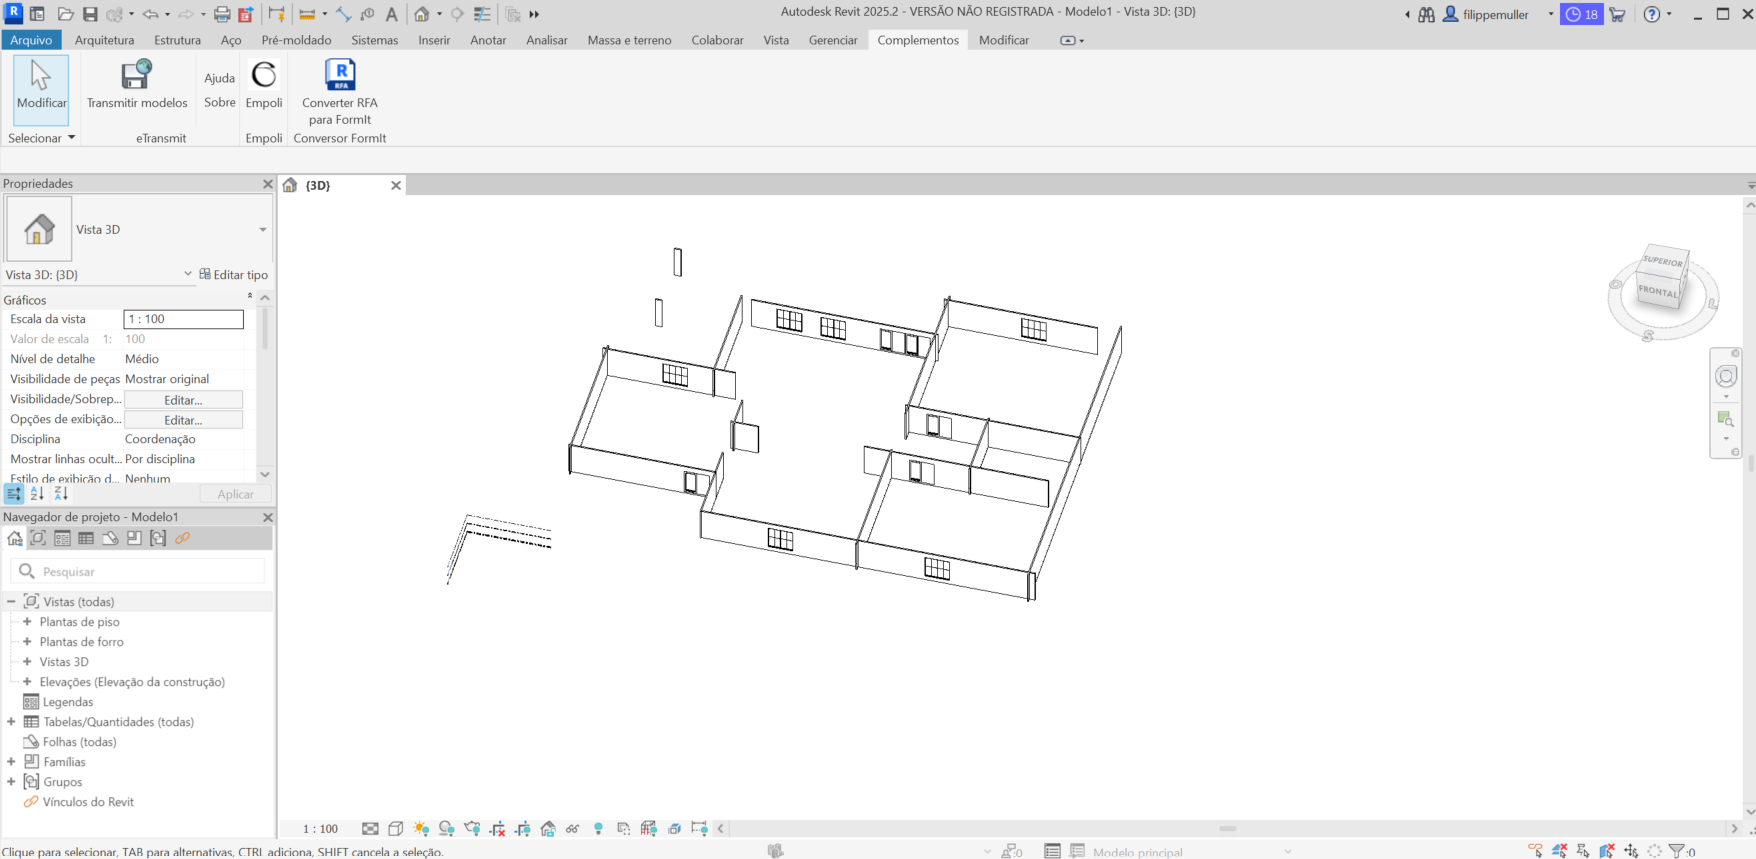1756x859 pixels.
Task: Toggle reveal hidden elements light bulb
Action: [598, 829]
